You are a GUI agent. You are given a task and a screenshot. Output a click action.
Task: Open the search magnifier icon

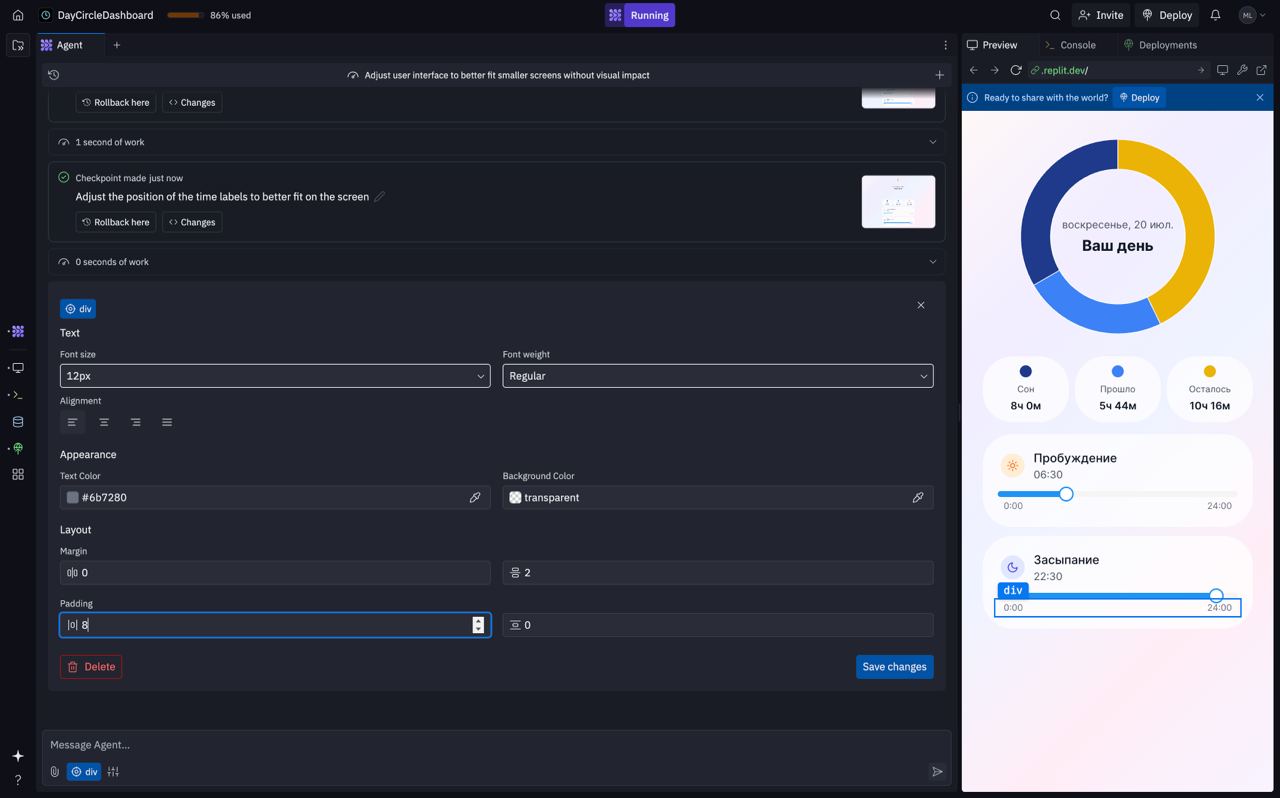click(x=1055, y=15)
